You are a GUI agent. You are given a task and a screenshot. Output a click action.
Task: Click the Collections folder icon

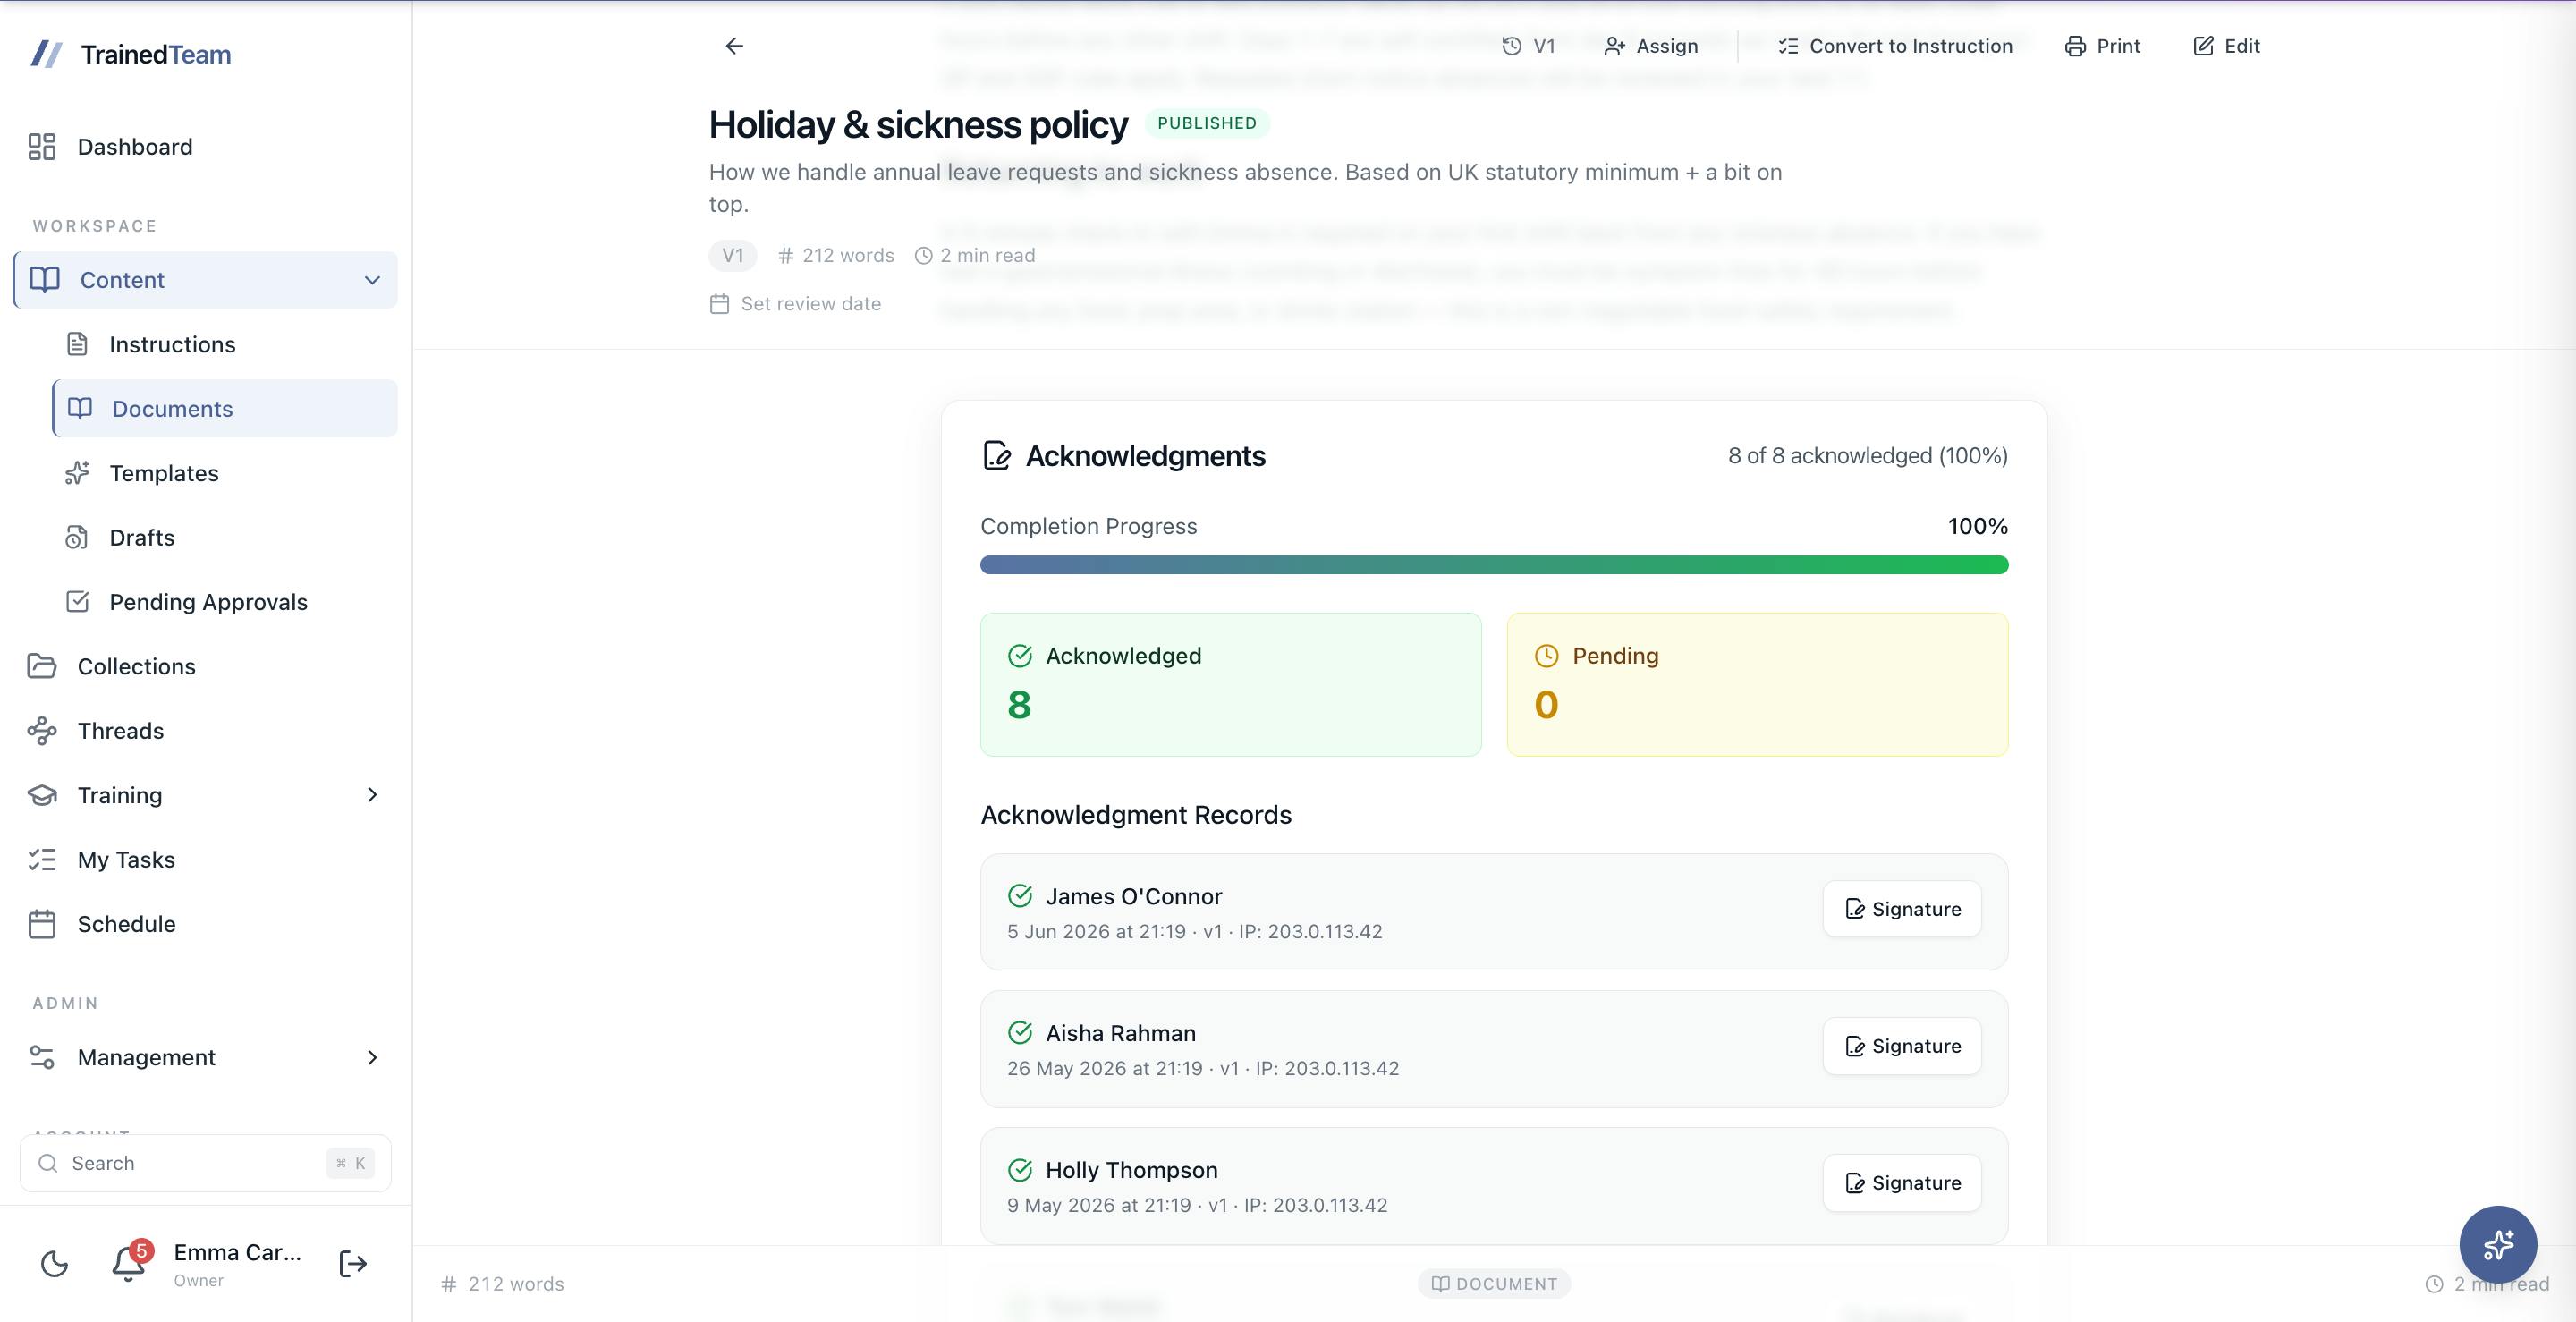42,666
